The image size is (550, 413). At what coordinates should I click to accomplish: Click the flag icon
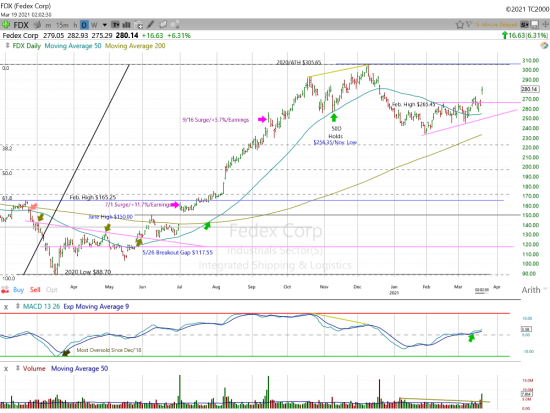click(468, 25)
